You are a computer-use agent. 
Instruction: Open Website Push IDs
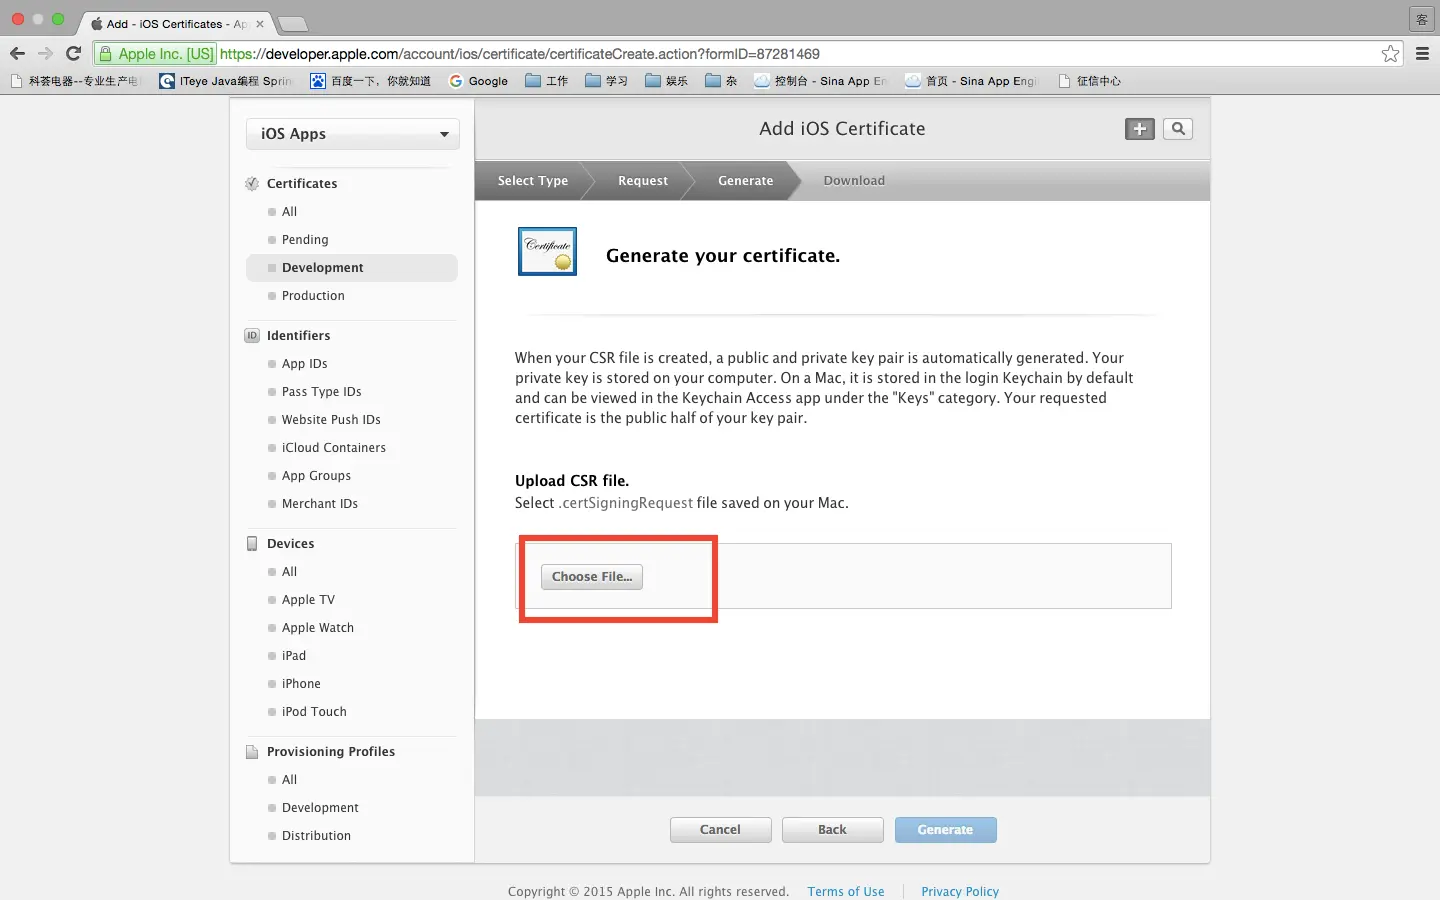(x=331, y=420)
